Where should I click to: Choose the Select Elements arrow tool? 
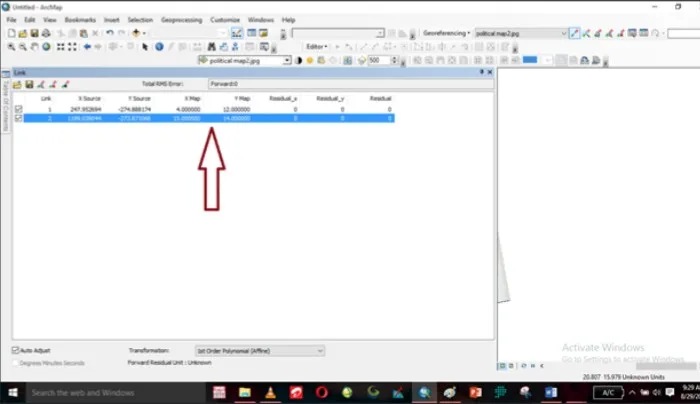[x=145, y=47]
